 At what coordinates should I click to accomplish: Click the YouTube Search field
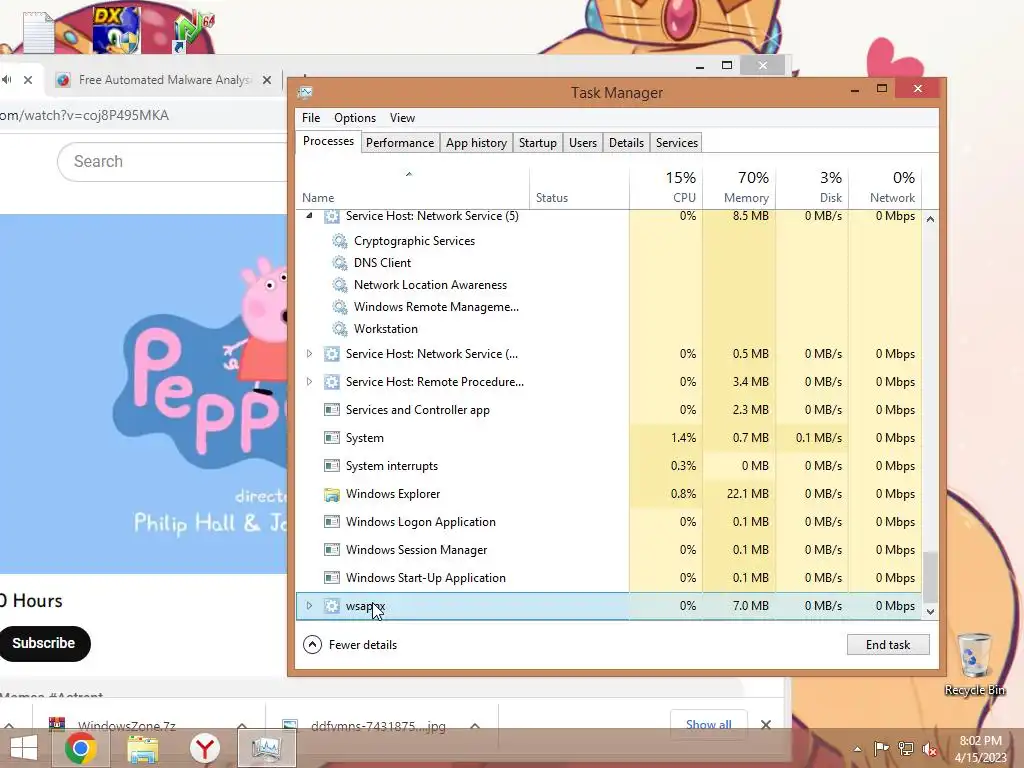coord(173,161)
